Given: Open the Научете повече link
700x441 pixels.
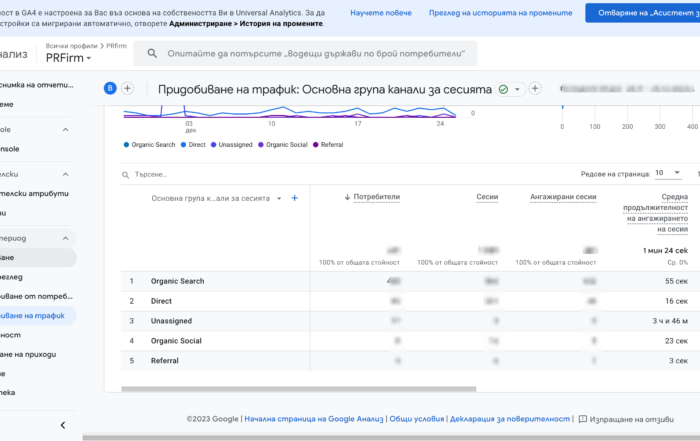Looking at the screenshot, I should 381,13.
